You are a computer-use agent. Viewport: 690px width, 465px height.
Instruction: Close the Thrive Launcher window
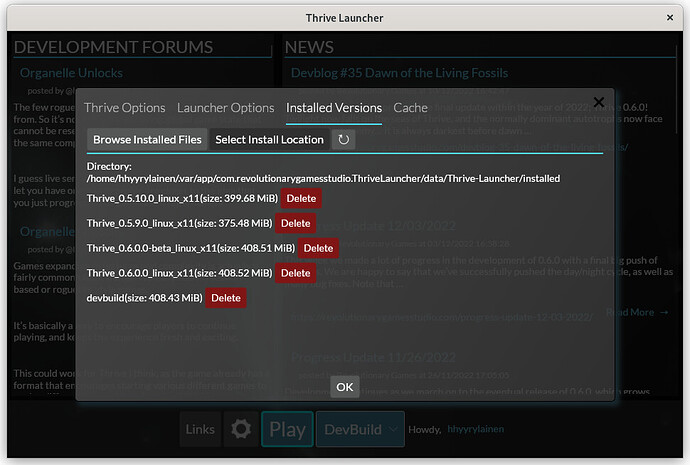(x=670, y=18)
